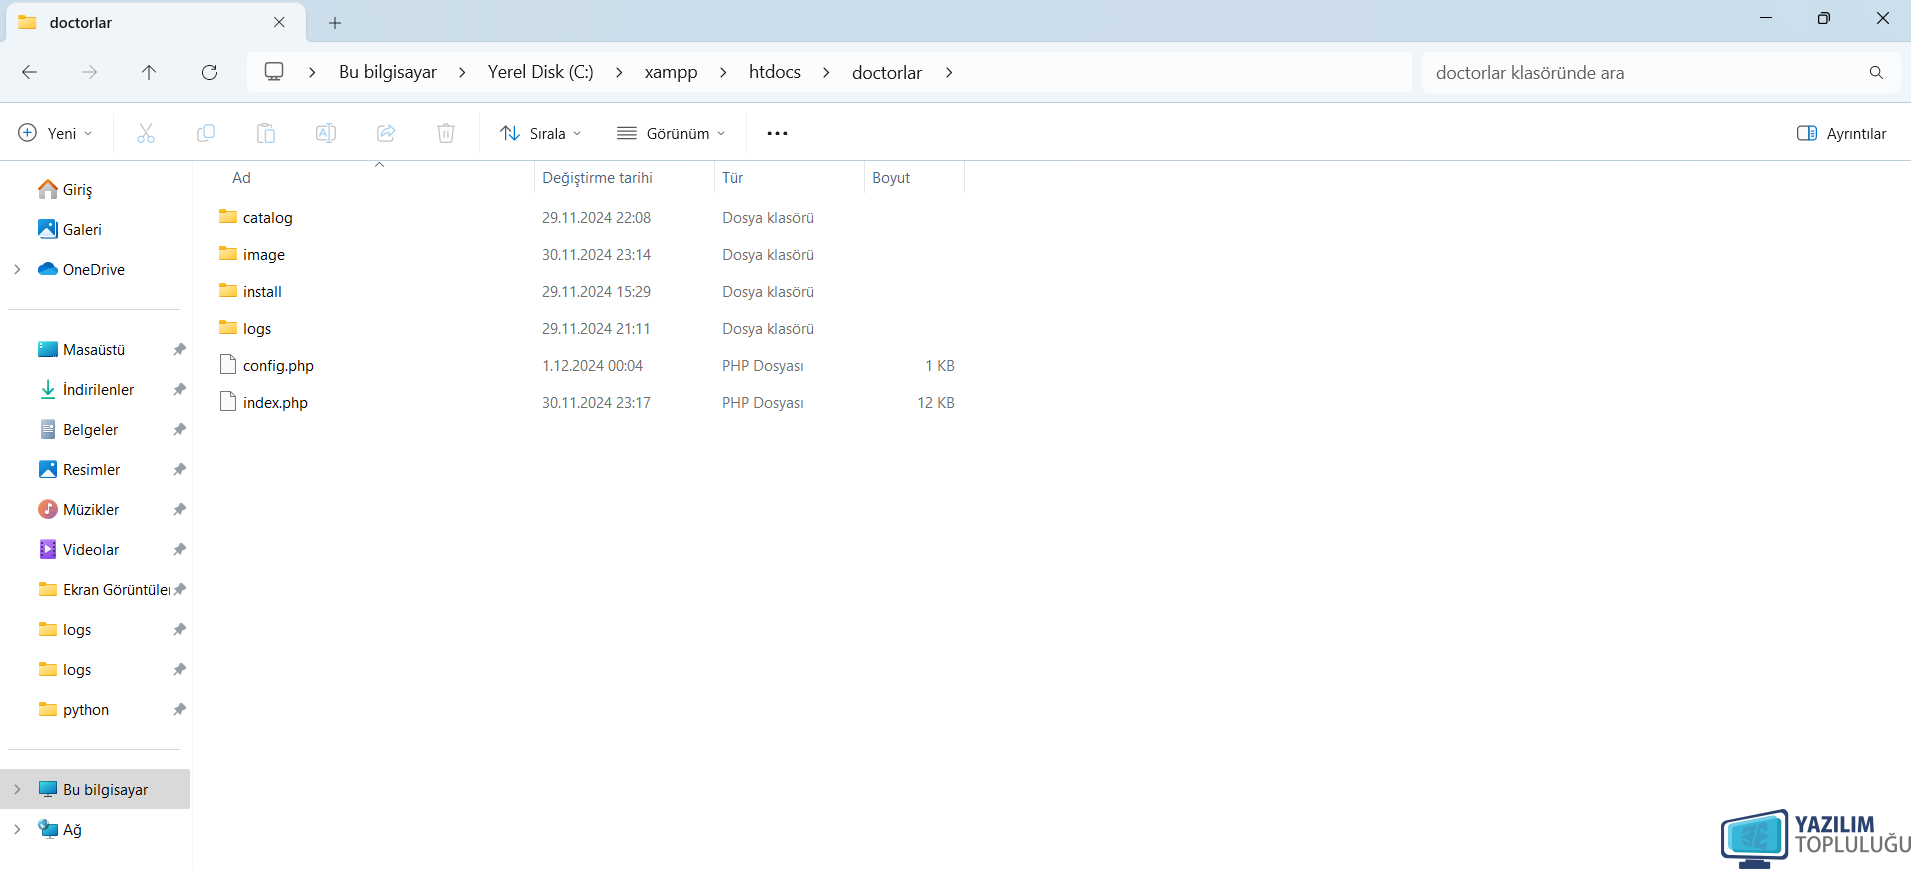
Task: Click the Paste clipboard icon
Action: (x=266, y=133)
